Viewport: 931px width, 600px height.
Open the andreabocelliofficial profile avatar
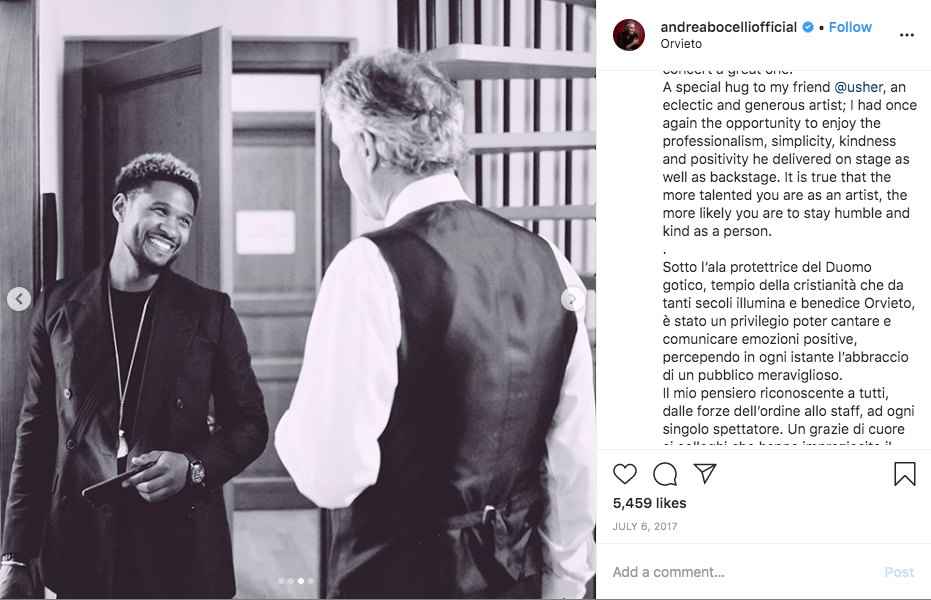pos(629,35)
